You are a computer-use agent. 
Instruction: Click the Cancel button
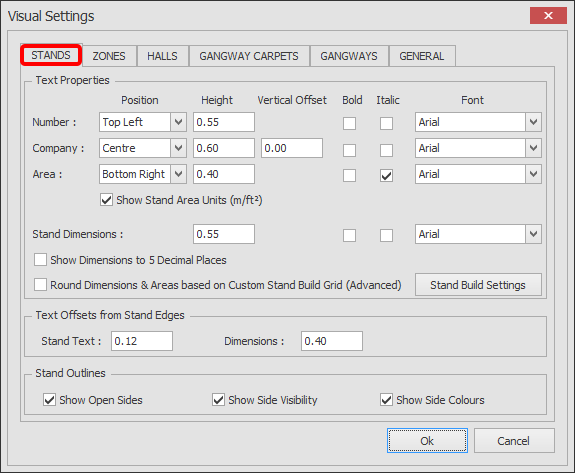tap(514, 440)
